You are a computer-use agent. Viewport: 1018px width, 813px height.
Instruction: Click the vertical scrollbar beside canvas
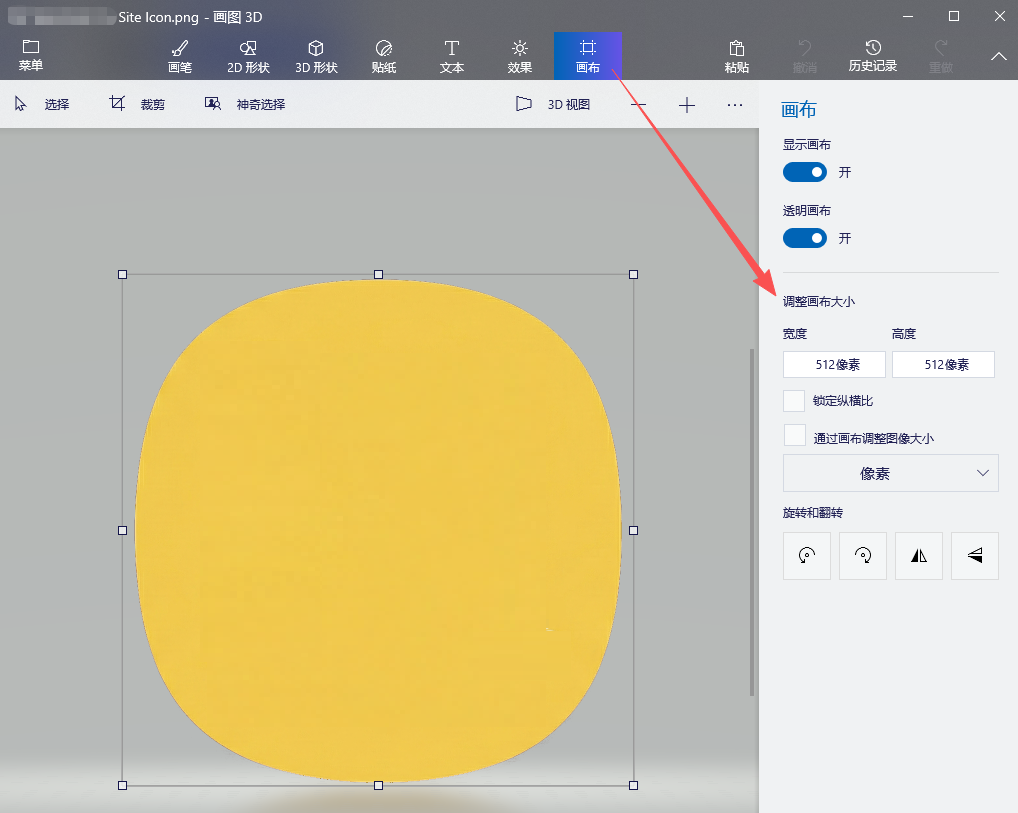pyautogui.click(x=752, y=522)
